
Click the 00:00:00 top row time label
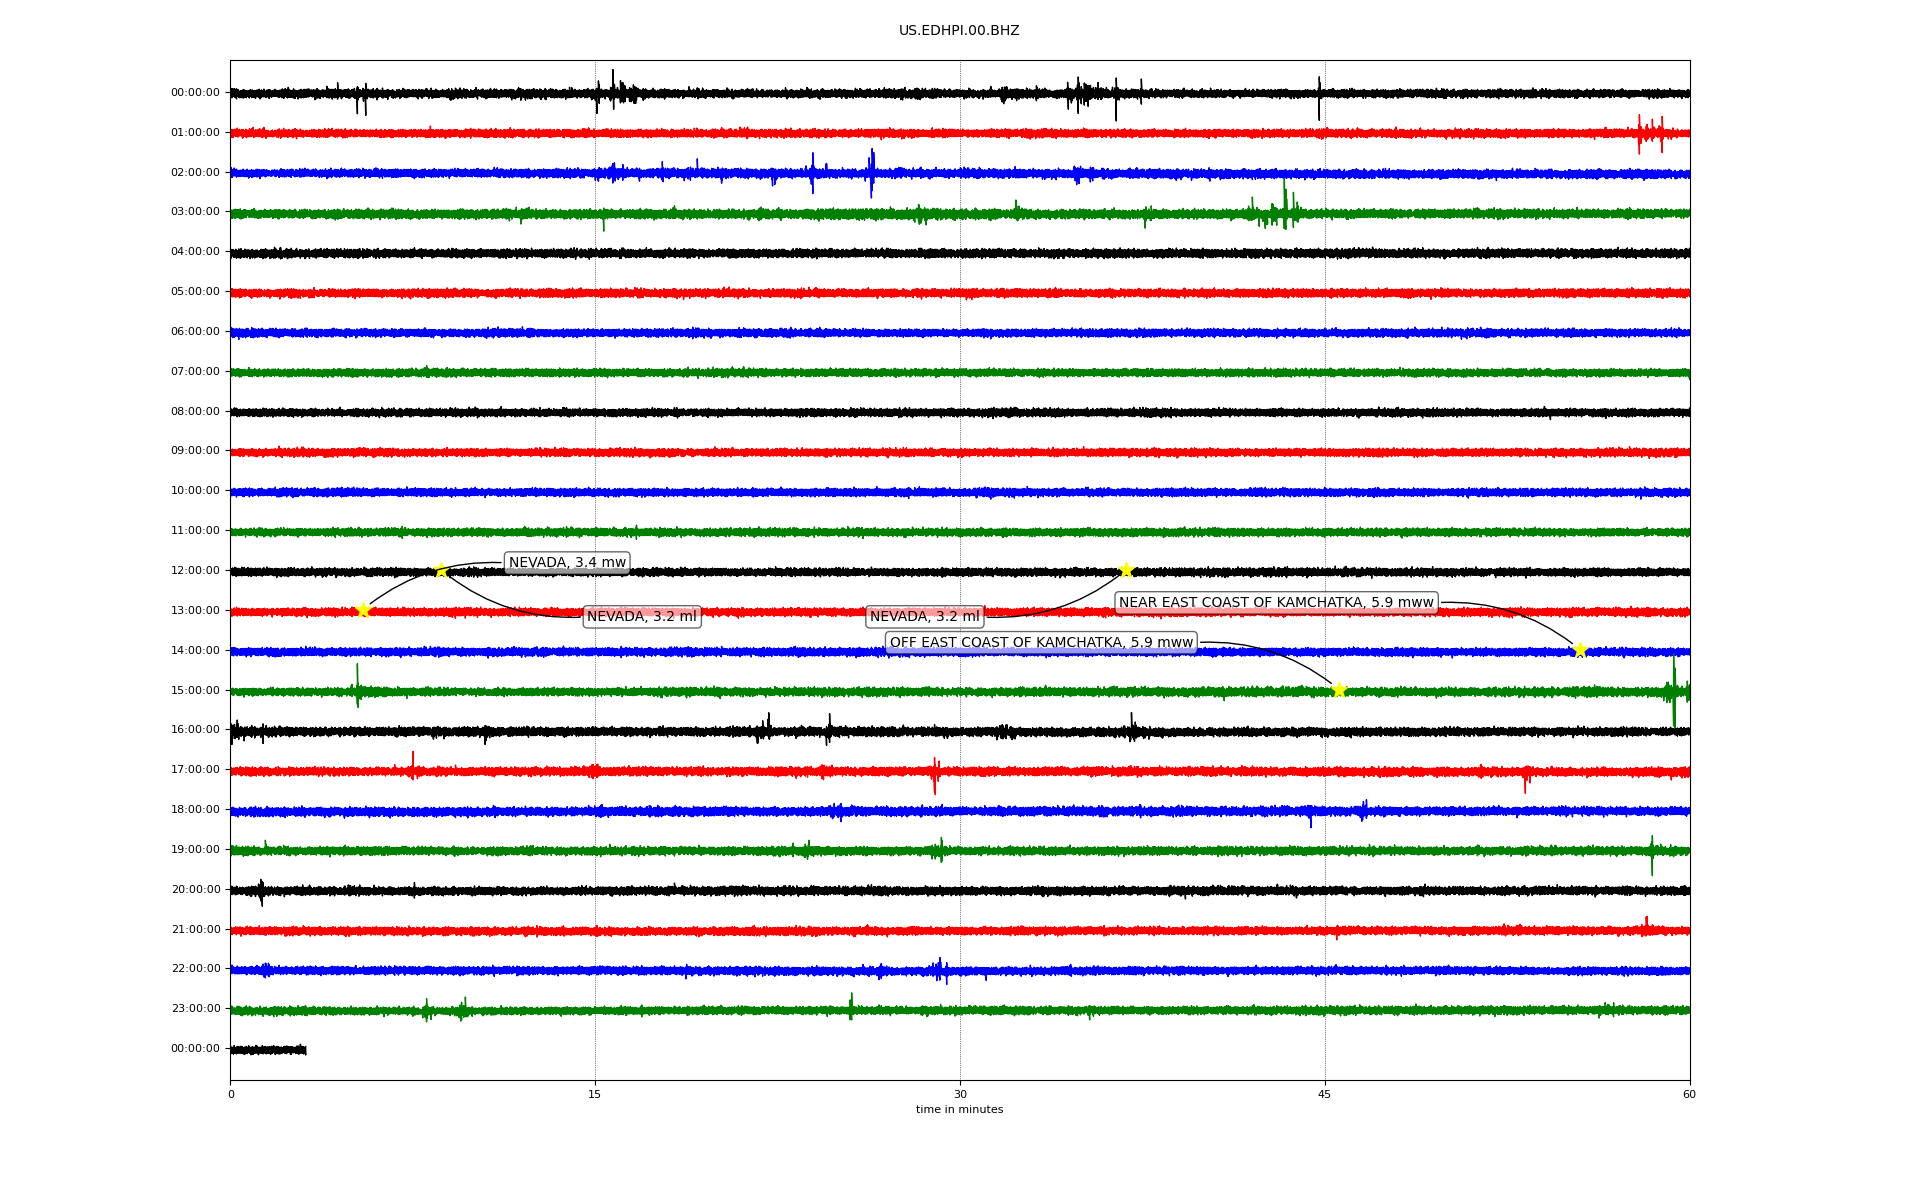[x=195, y=93]
